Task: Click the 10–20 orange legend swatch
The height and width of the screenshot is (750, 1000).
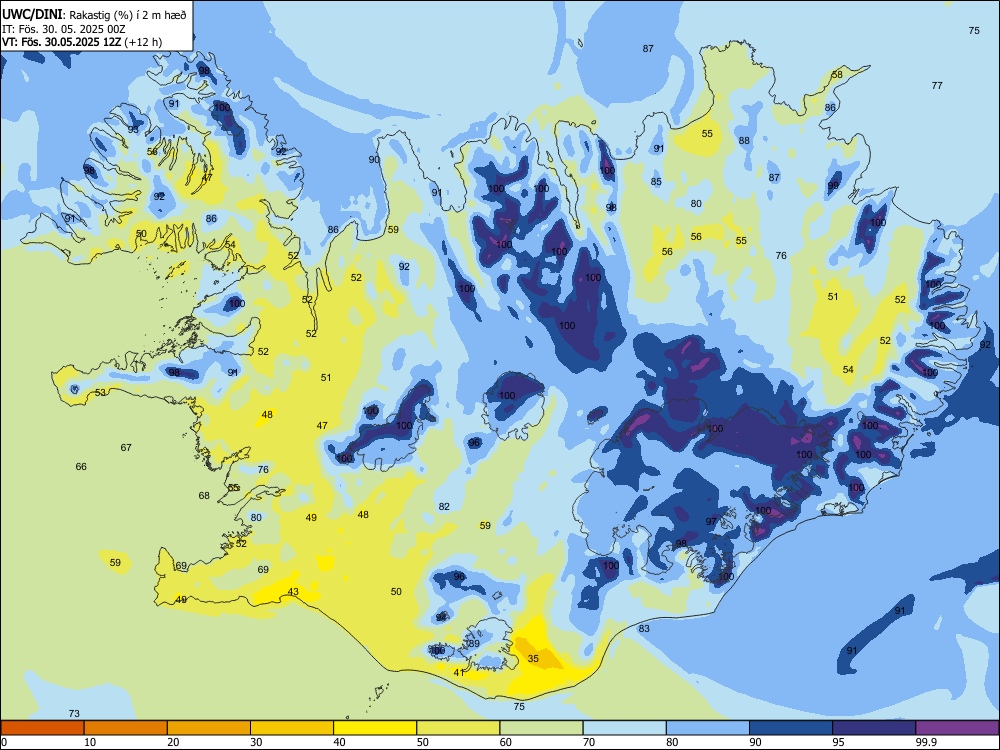Action: (x=126, y=728)
